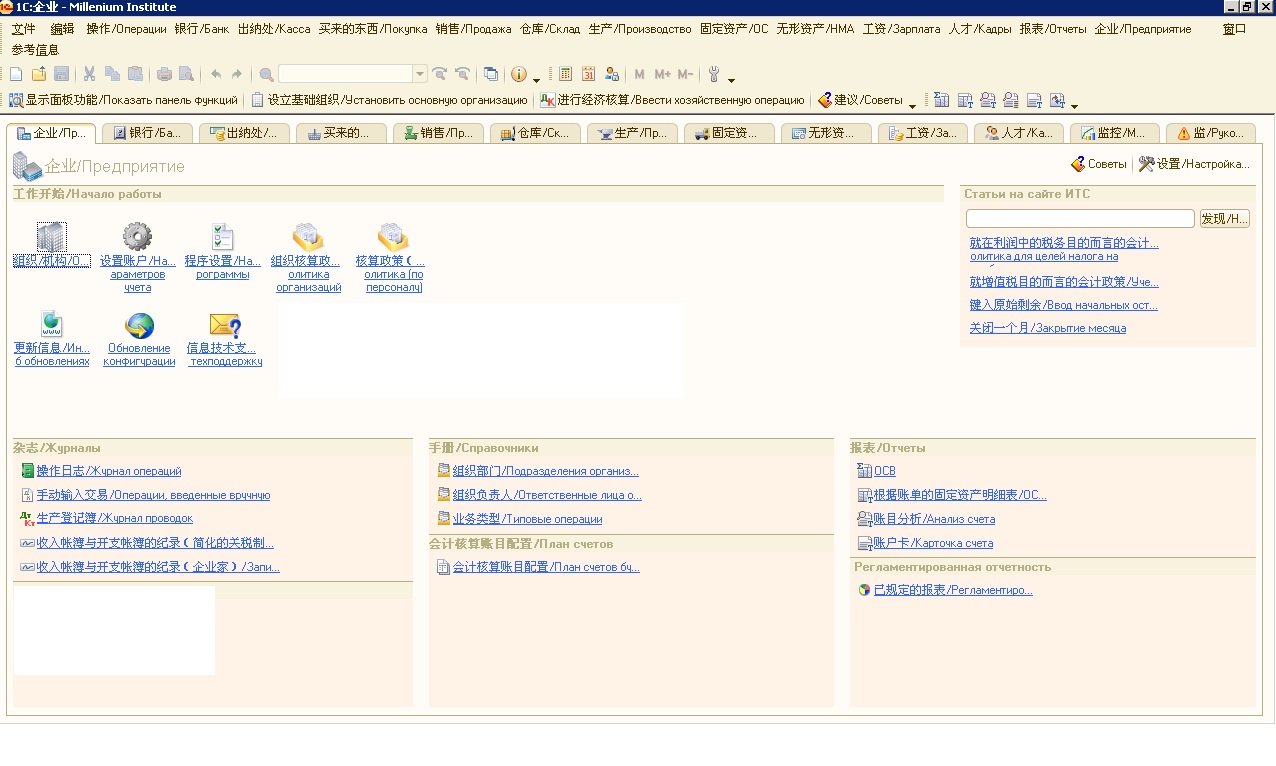Open the 设置/Настройка... panel settings link
Screen dimensions: 1276x766
[1194, 164]
